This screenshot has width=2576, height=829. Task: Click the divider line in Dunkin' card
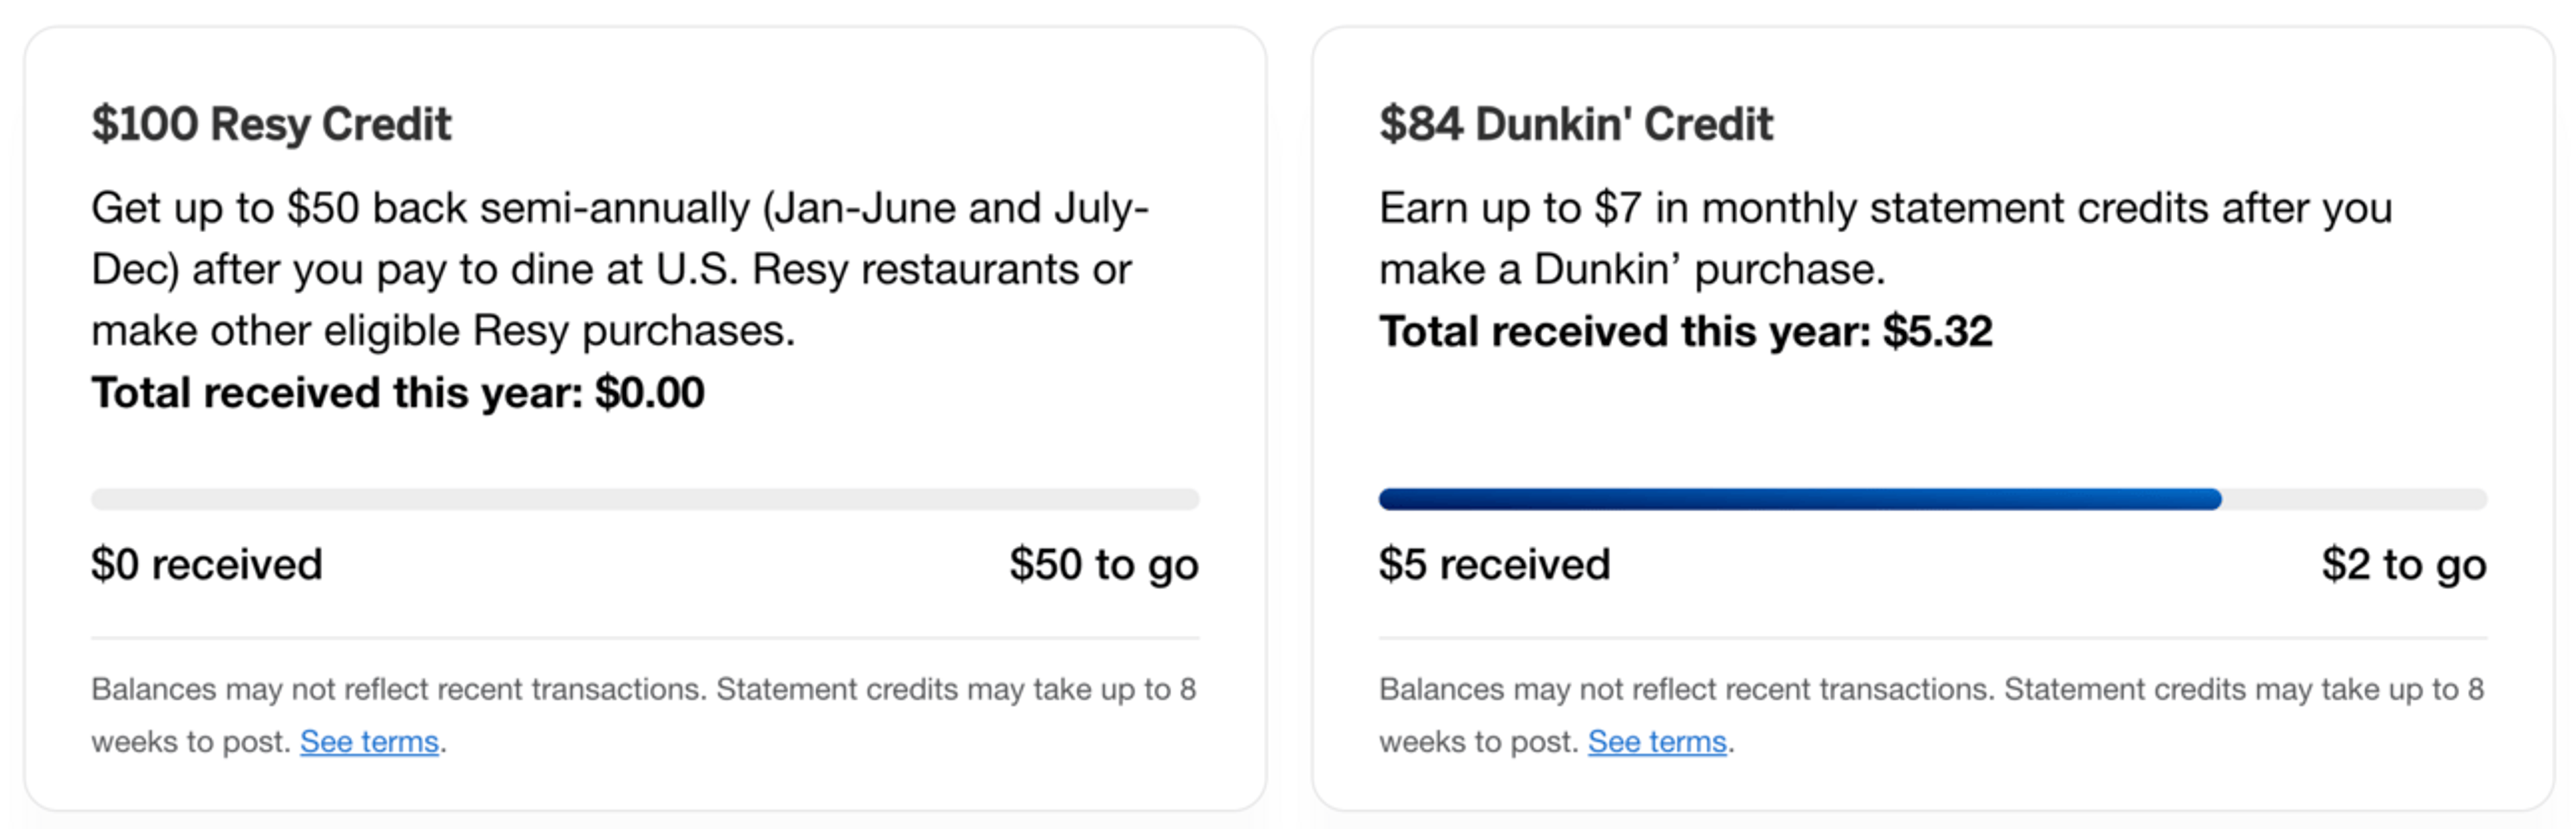[x=1933, y=638]
